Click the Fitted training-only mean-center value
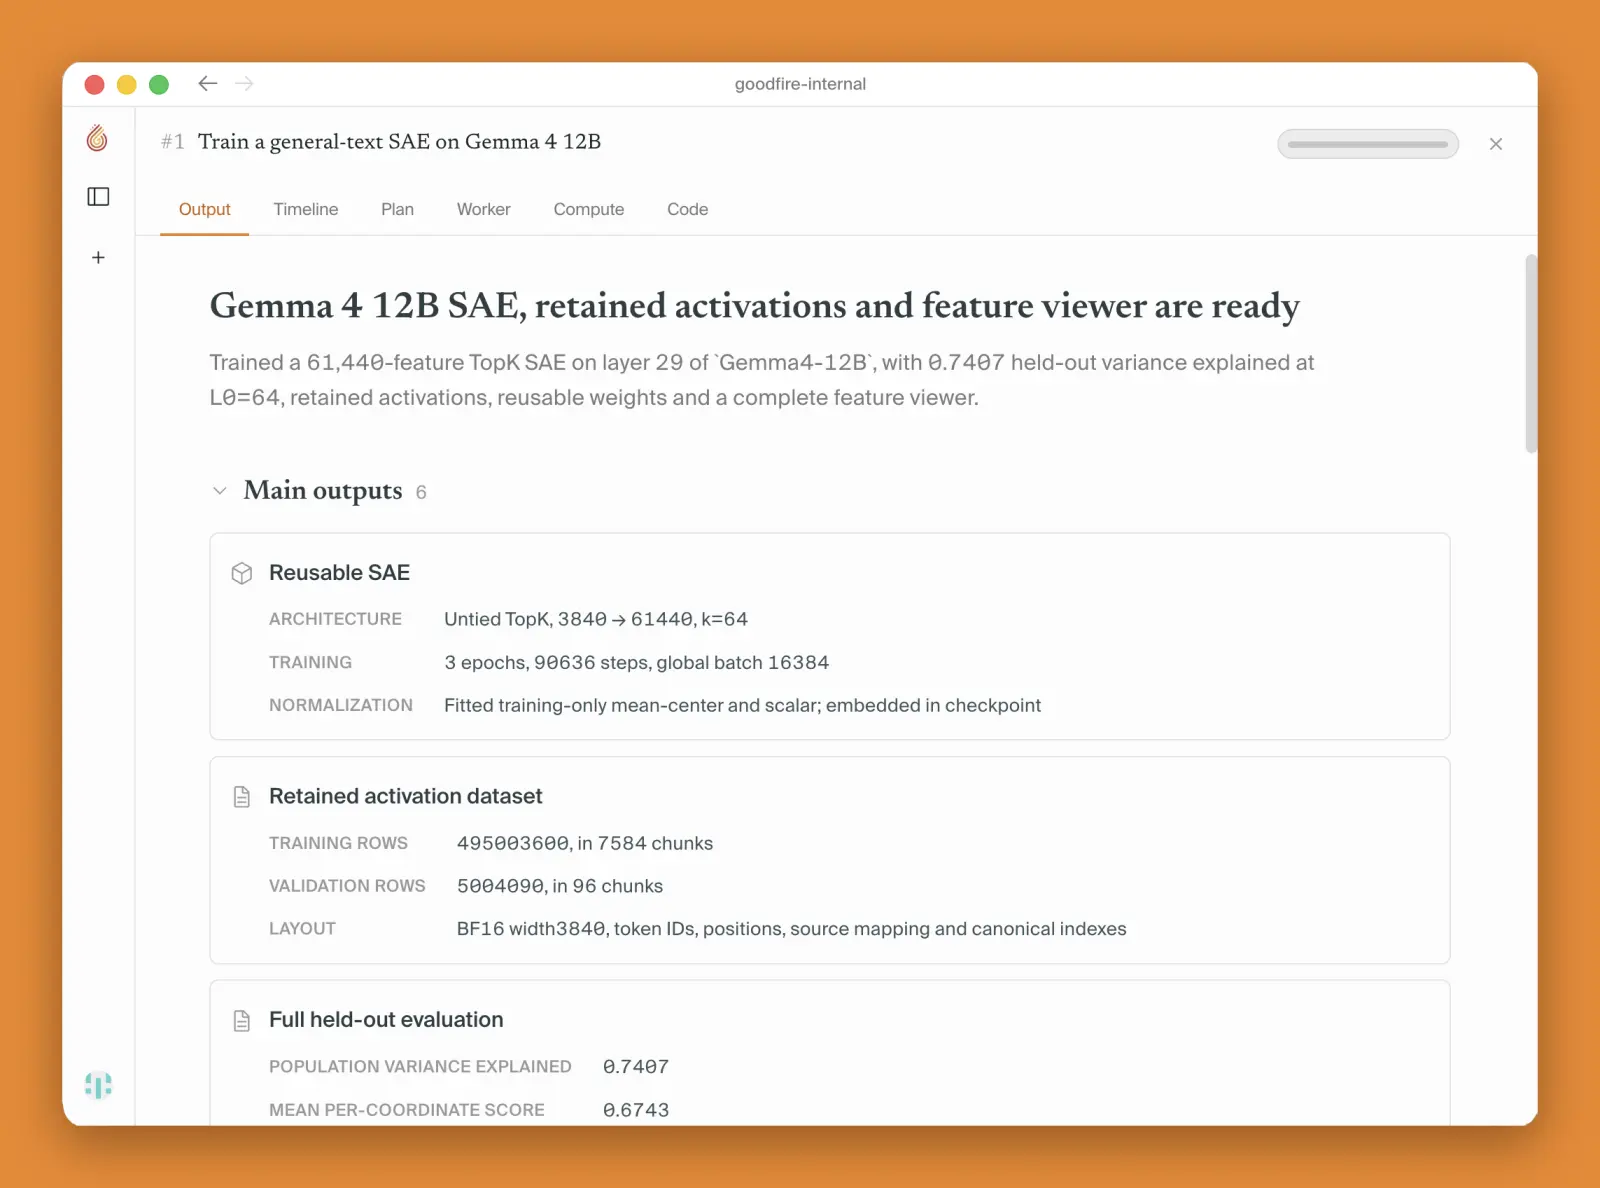Image resolution: width=1600 pixels, height=1188 pixels. [x=742, y=705]
